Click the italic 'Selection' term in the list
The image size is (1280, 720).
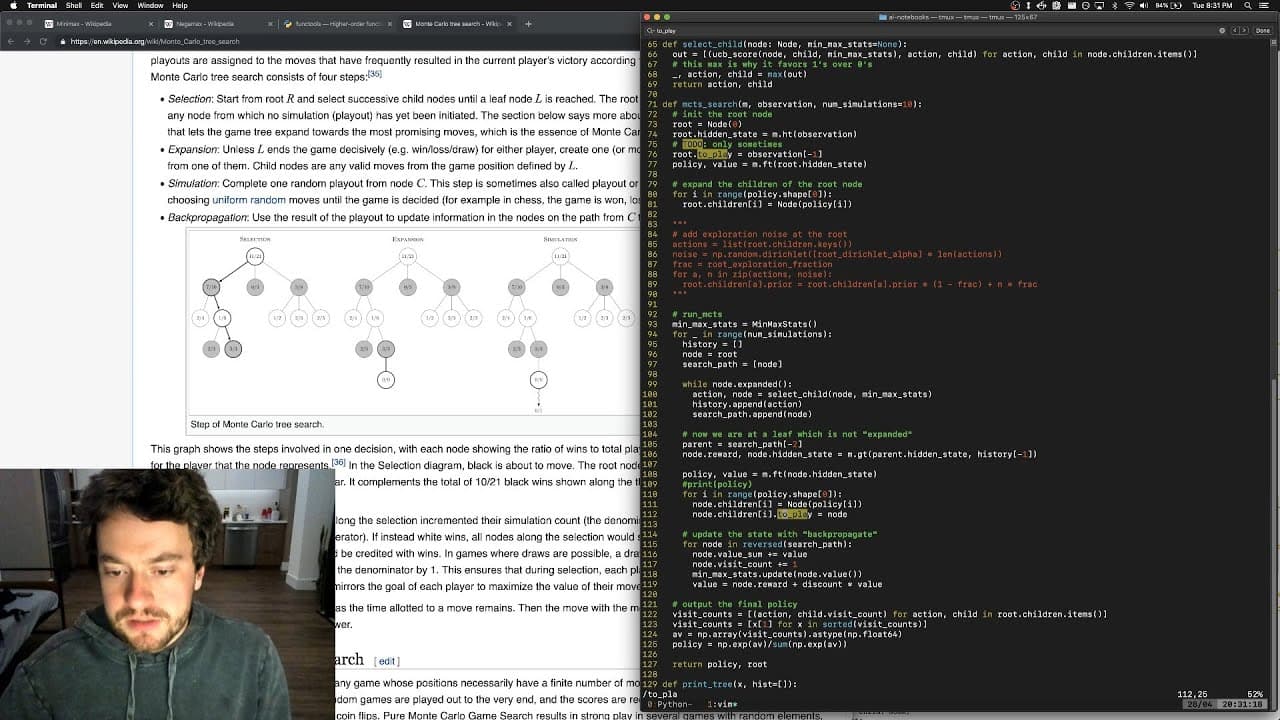(189, 99)
